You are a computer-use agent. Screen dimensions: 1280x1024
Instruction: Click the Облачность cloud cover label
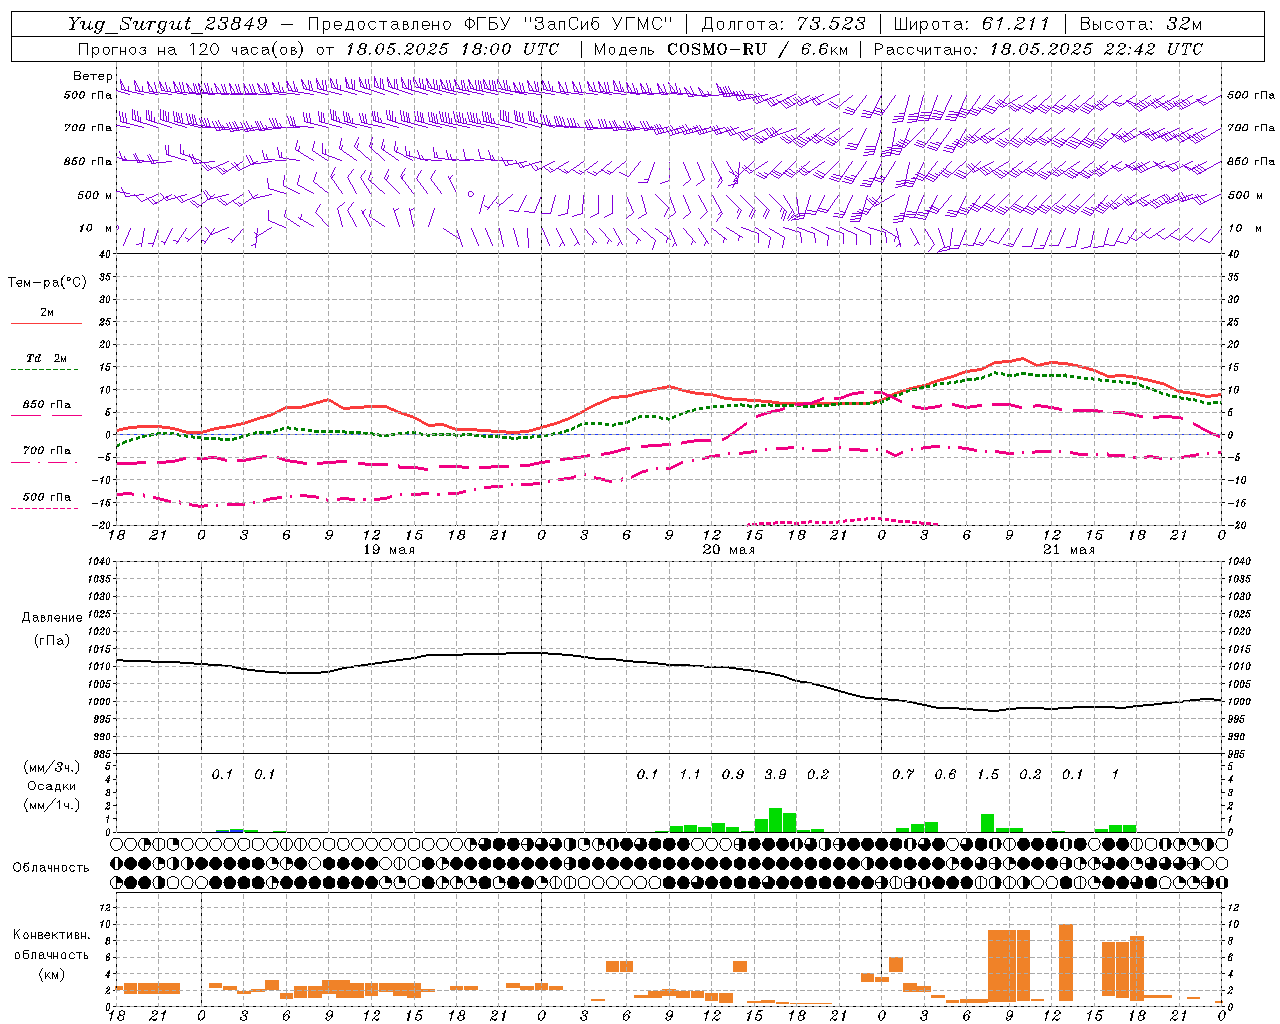coord(51,868)
